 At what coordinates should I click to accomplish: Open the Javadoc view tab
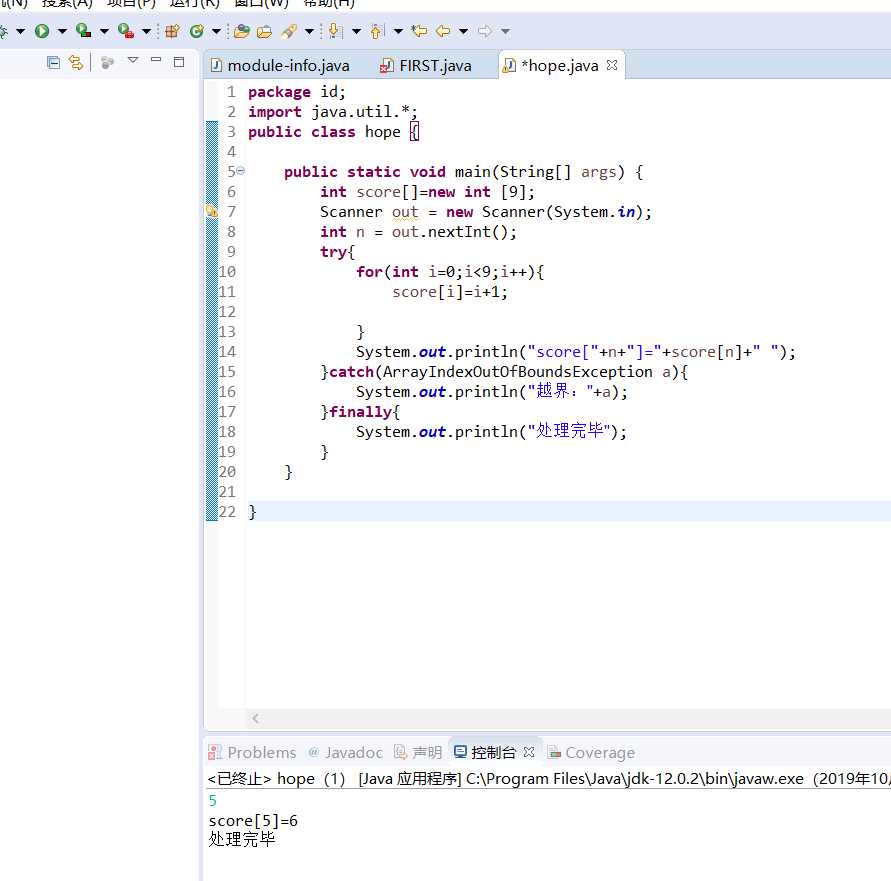point(345,753)
